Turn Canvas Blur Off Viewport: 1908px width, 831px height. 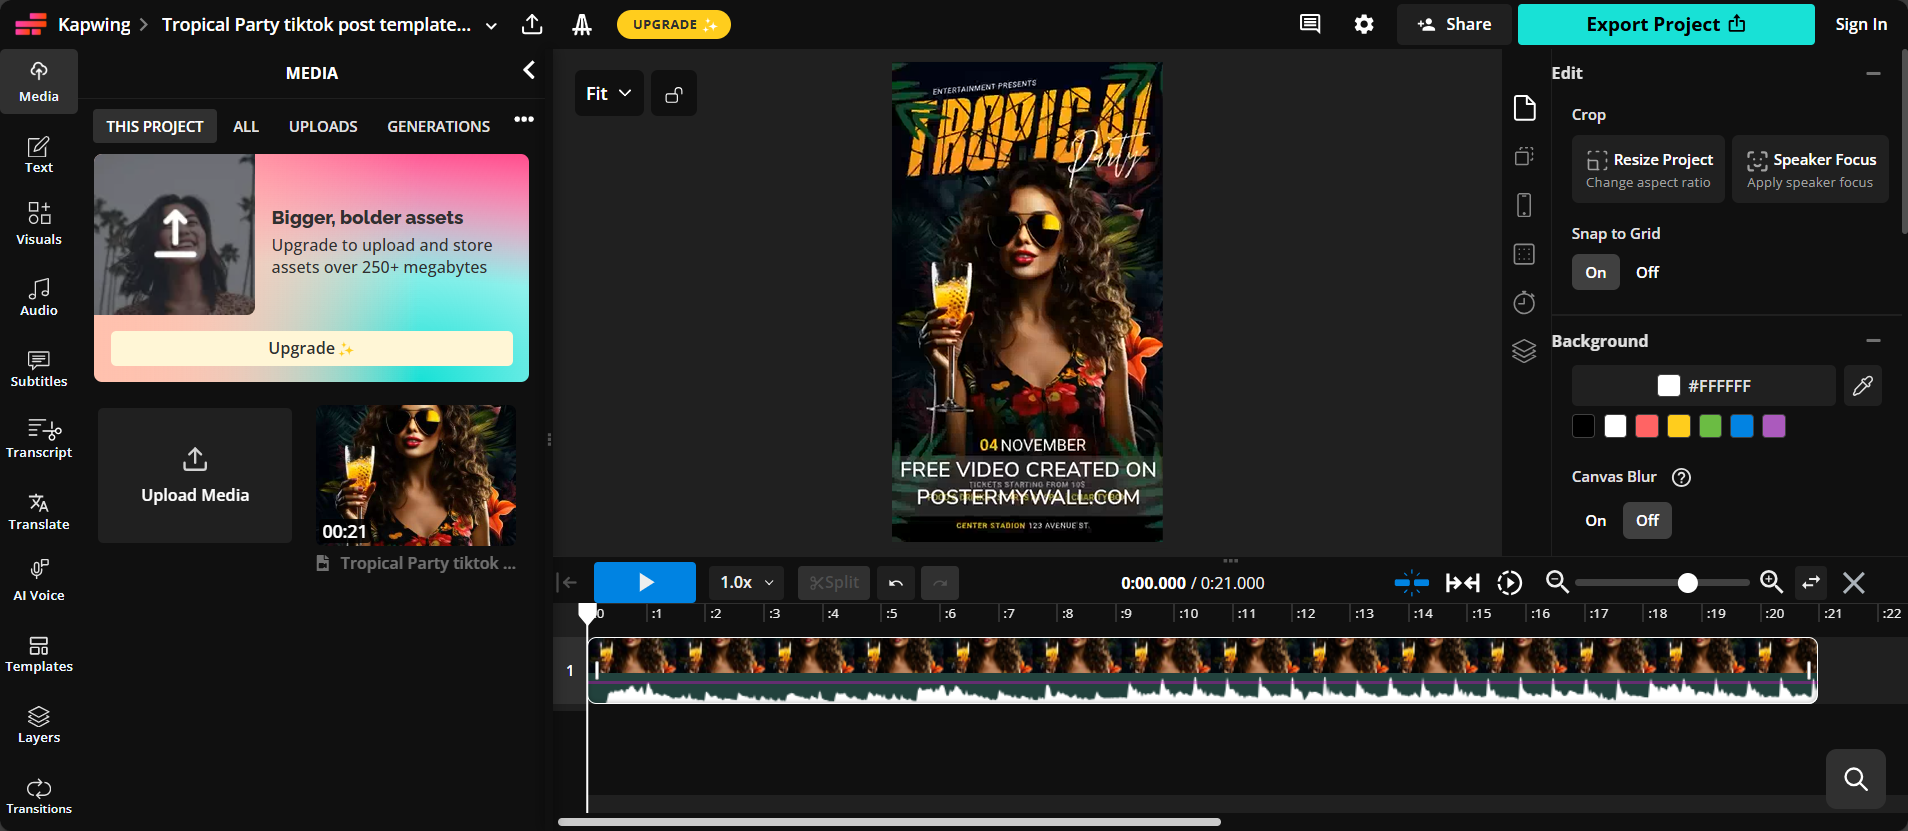click(1647, 520)
